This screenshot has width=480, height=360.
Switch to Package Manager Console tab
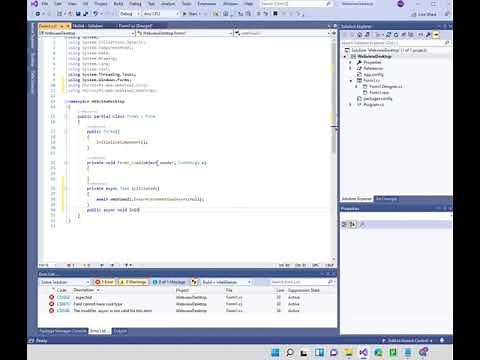point(63,331)
